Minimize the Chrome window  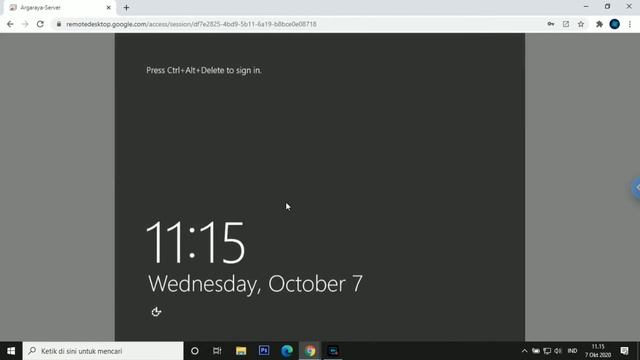coord(586,7)
